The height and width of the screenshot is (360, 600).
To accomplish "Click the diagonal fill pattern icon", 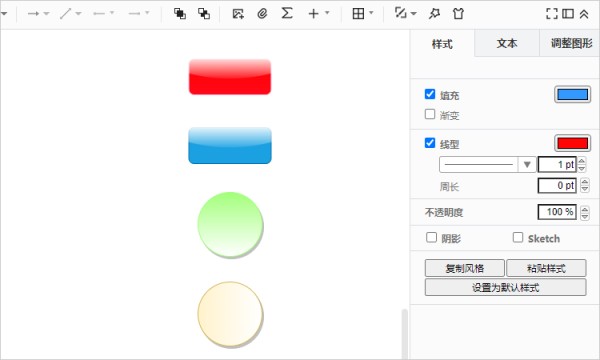I will 401,13.
